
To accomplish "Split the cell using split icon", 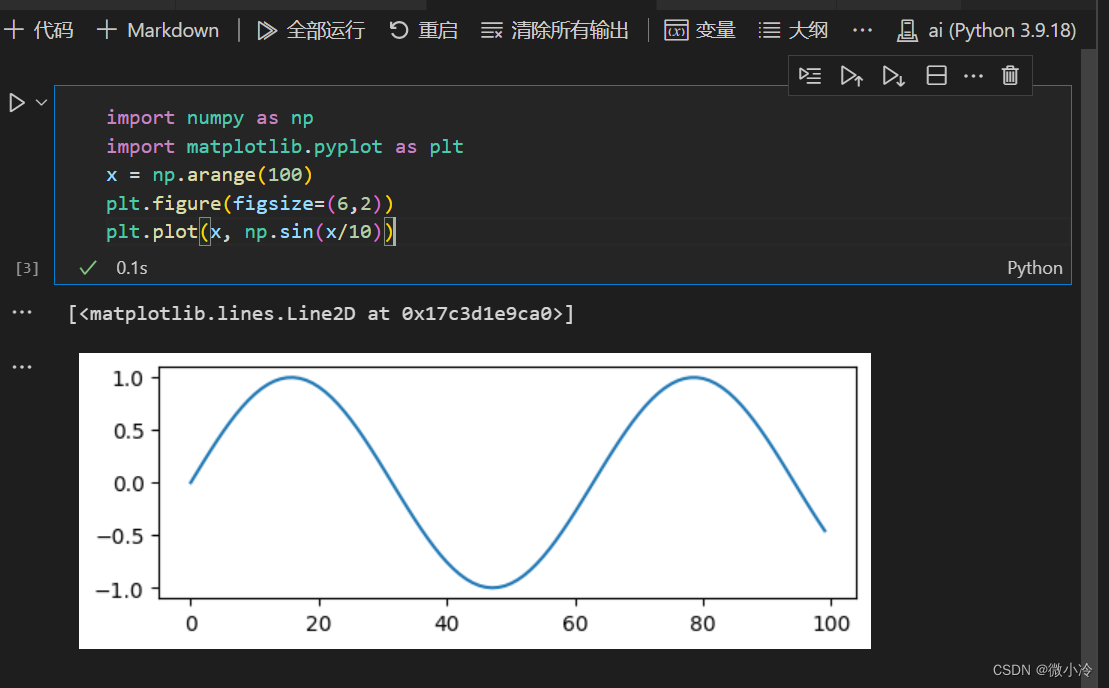I will tap(936, 76).
